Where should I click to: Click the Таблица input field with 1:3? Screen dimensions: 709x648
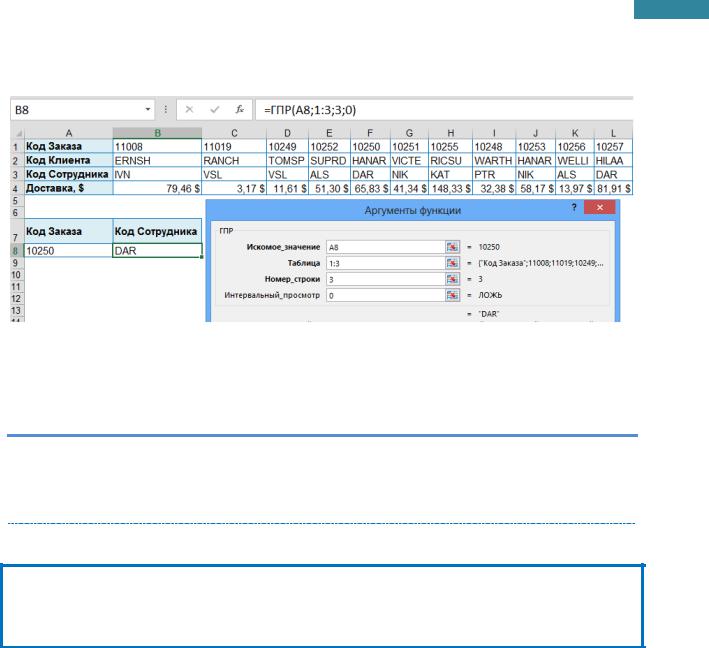(383, 263)
